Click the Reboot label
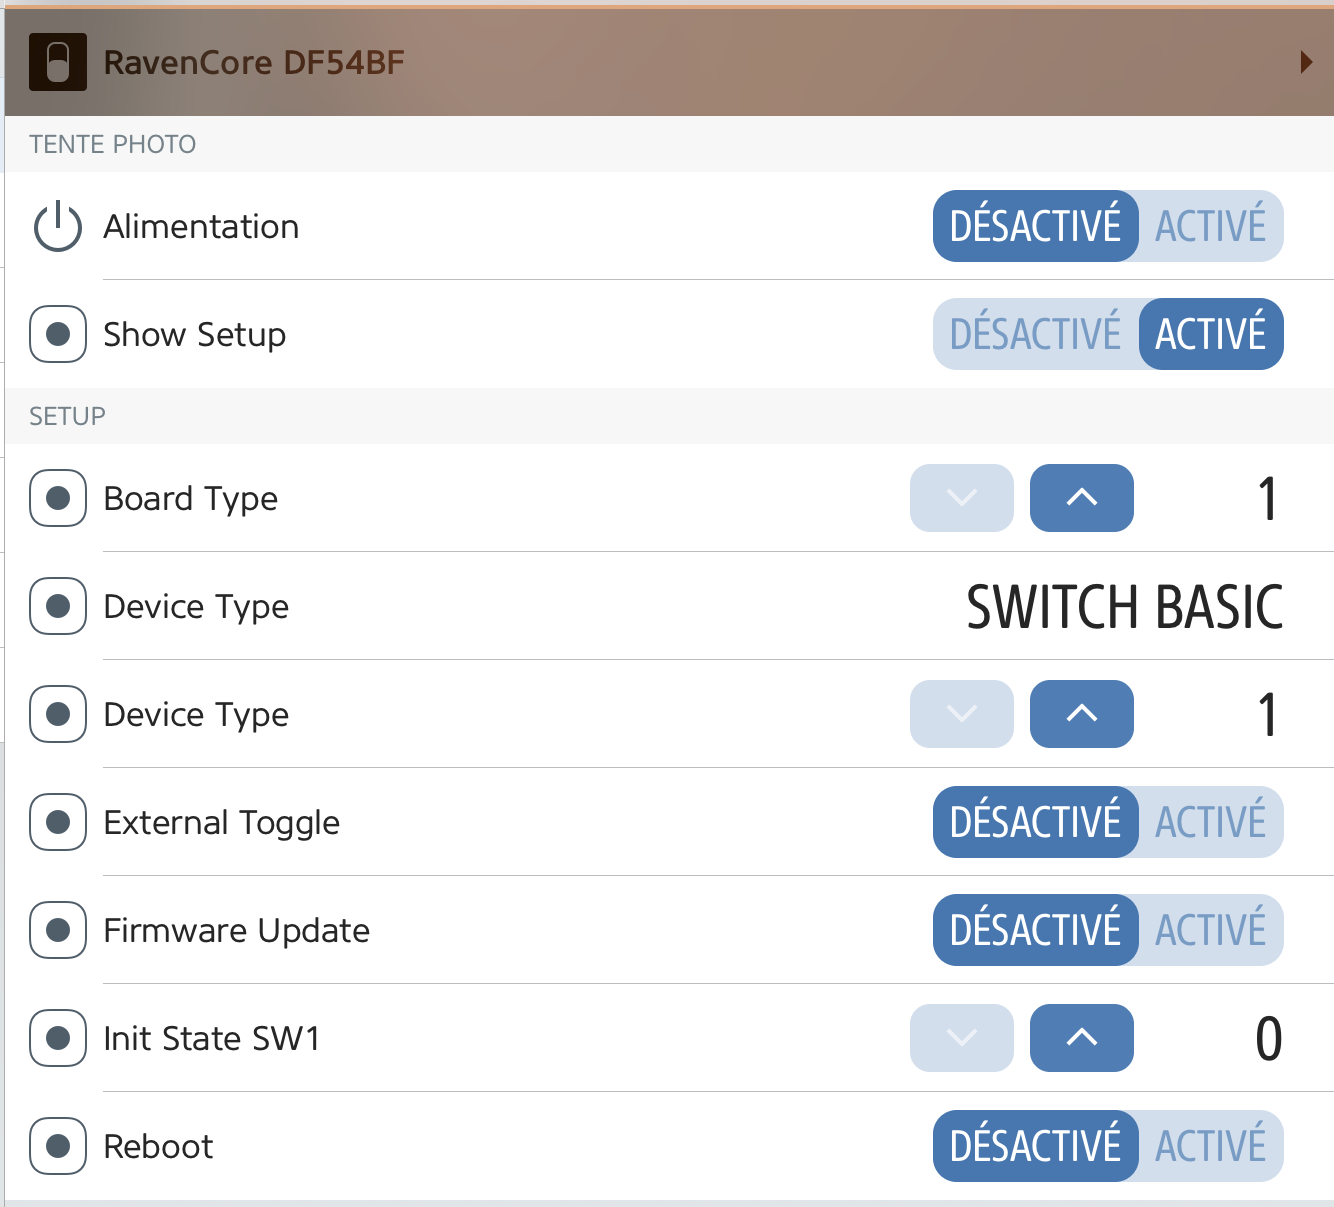 [158, 1146]
